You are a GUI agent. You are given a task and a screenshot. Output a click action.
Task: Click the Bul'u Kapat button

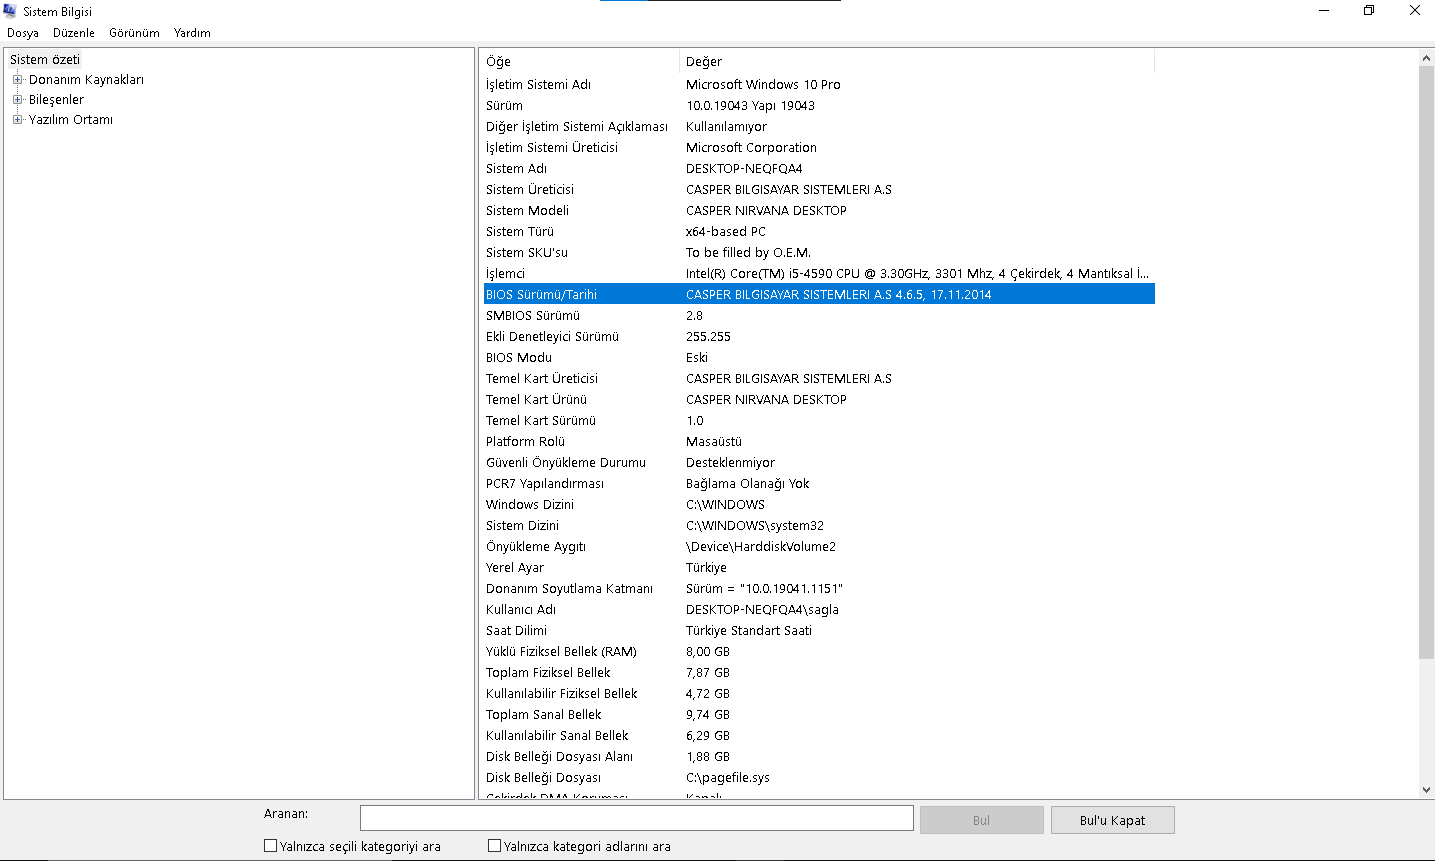(x=1113, y=820)
